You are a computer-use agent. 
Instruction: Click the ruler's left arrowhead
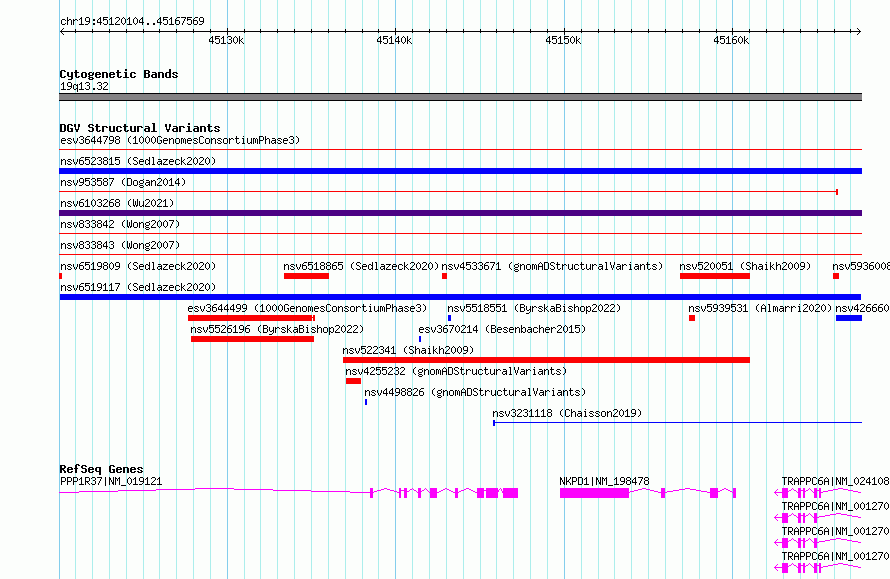pyautogui.click(x=62, y=31)
